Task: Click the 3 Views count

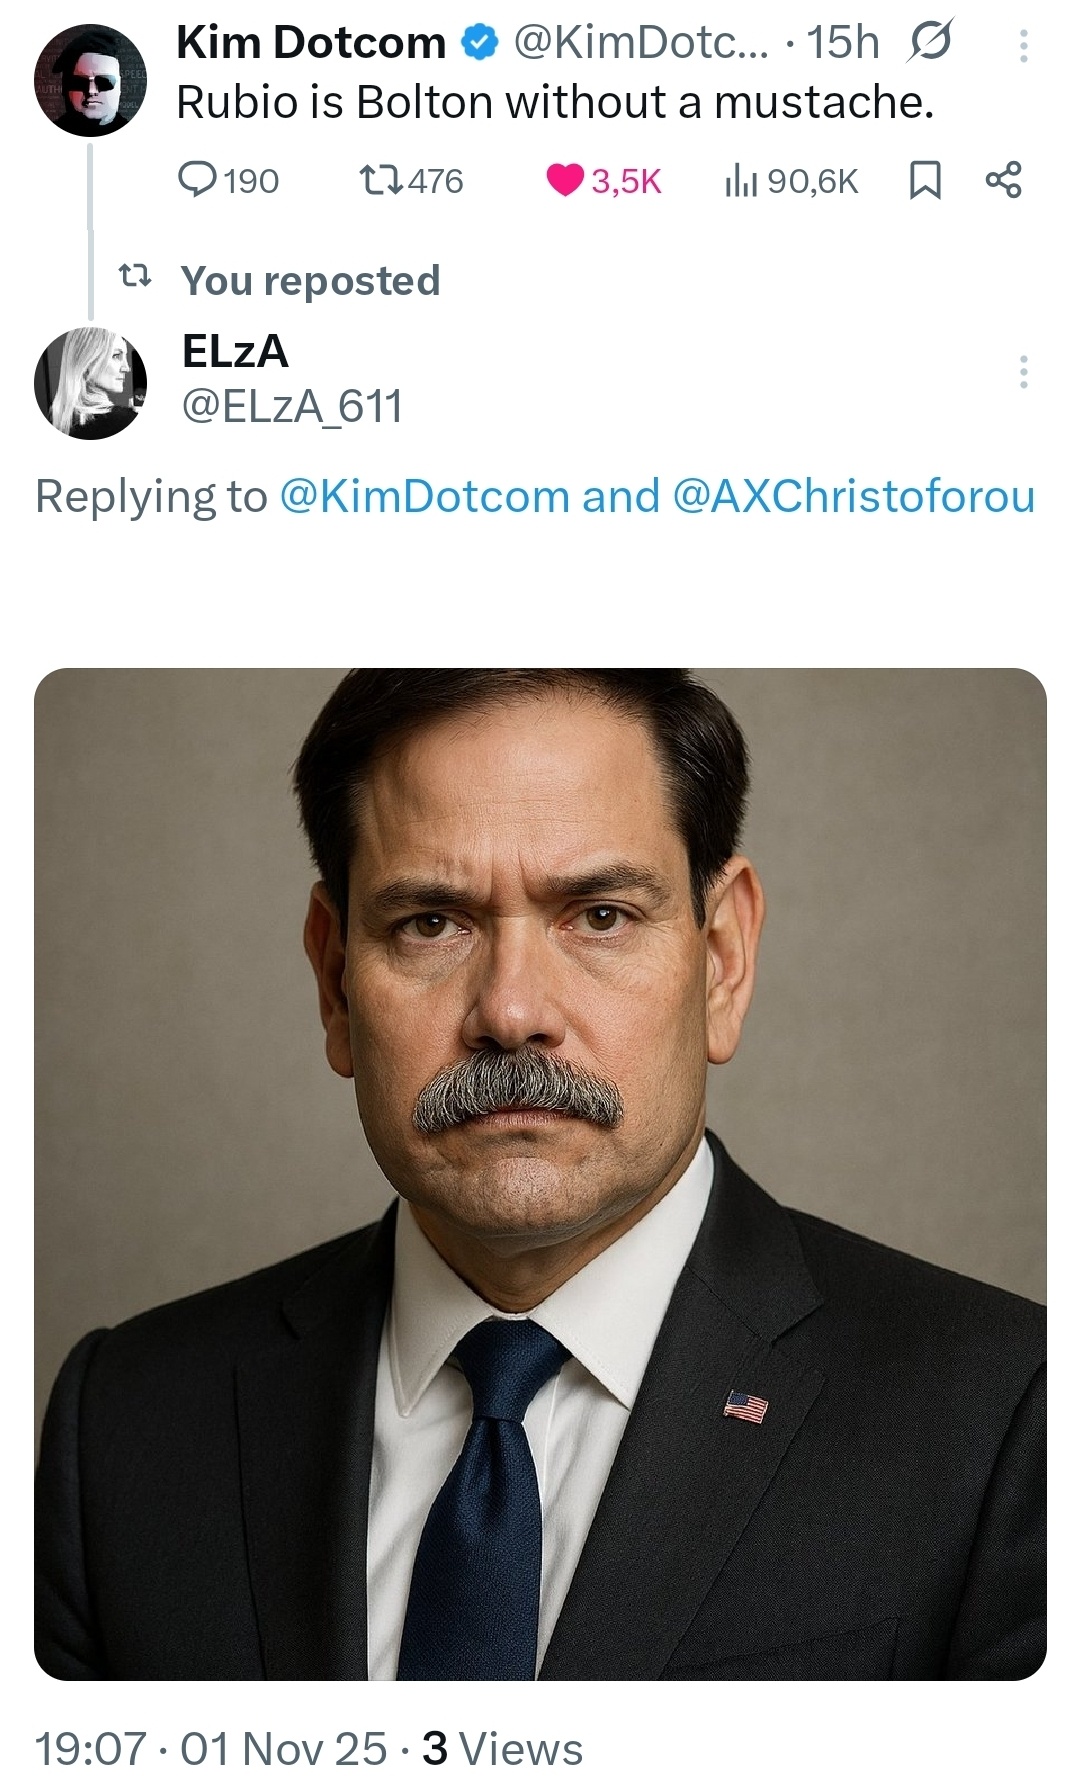Action: [502, 1749]
